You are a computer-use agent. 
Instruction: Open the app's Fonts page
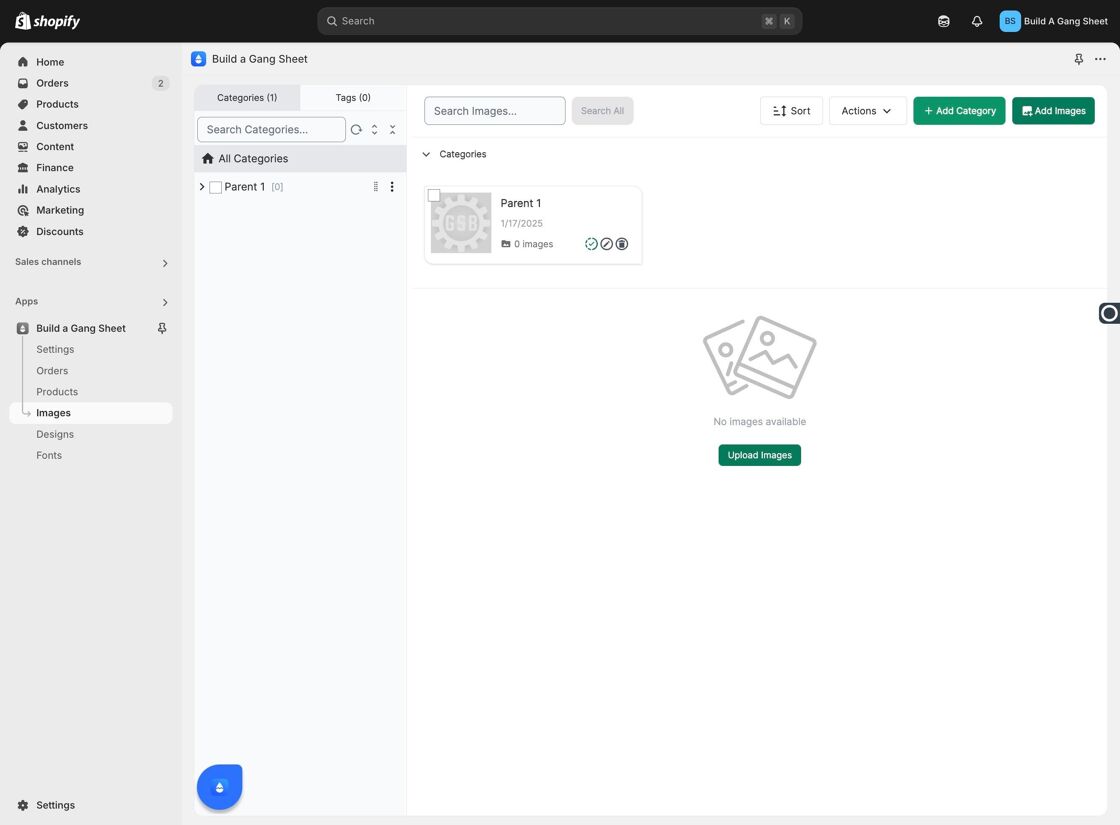(49, 456)
